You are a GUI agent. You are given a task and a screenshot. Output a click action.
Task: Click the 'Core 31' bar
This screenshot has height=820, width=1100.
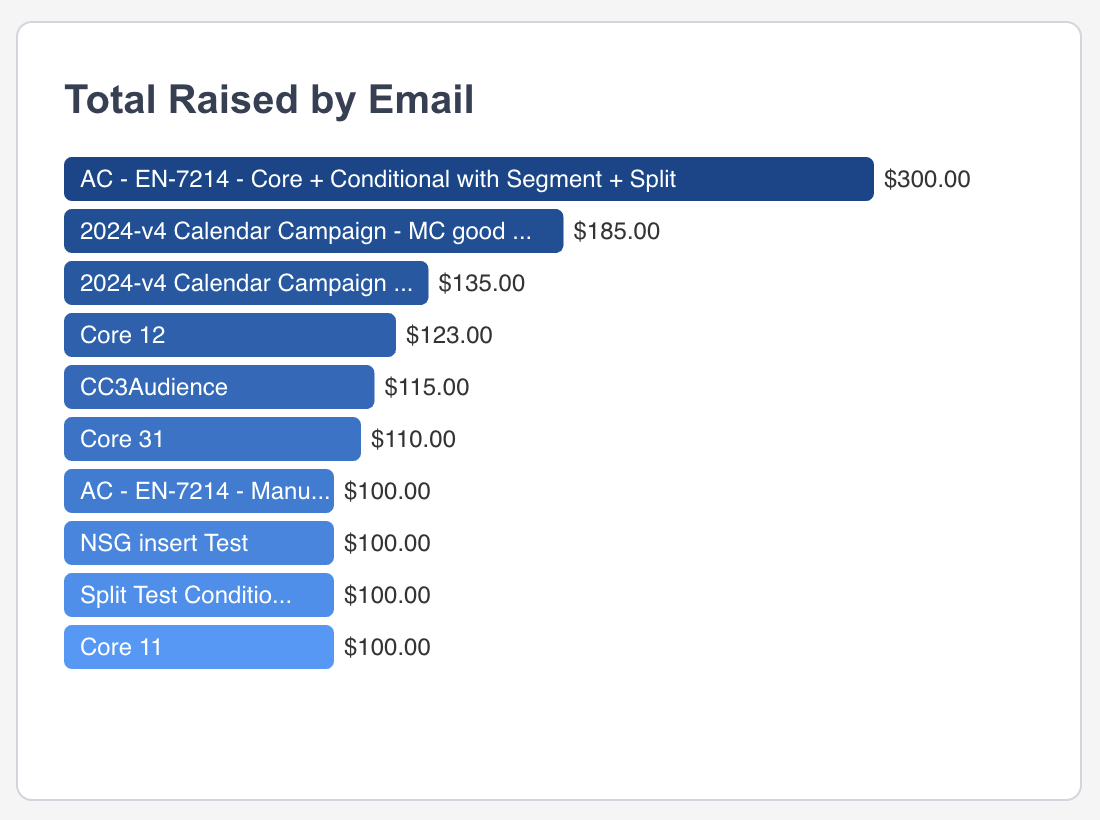[x=212, y=439]
